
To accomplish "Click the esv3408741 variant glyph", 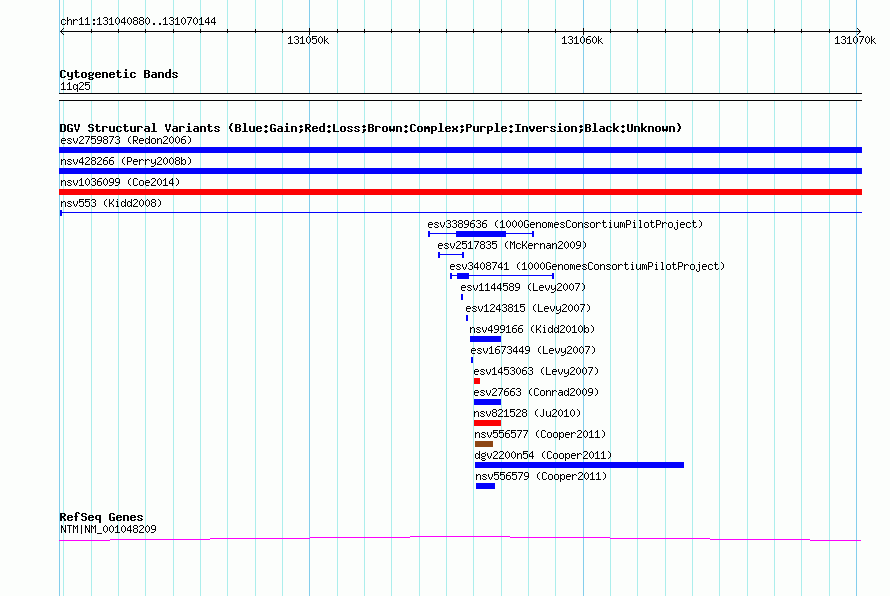I will (x=502, y=276).
